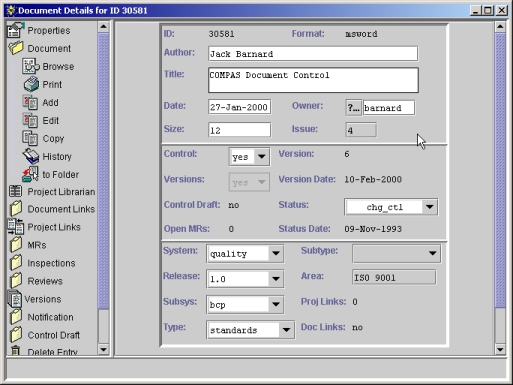The image size is (513, 385).
Task: Open the History icon
Action: click(x=31, y=156)
